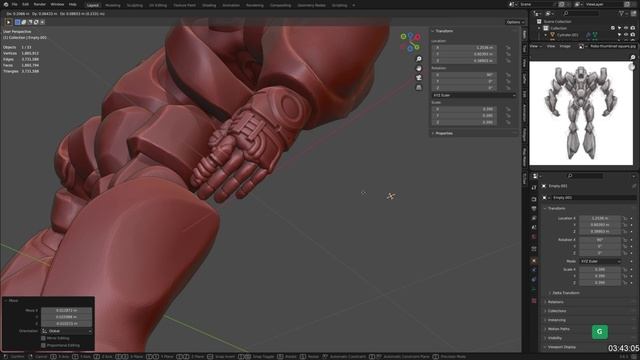Click the view layer browse icon

point(578,4)
